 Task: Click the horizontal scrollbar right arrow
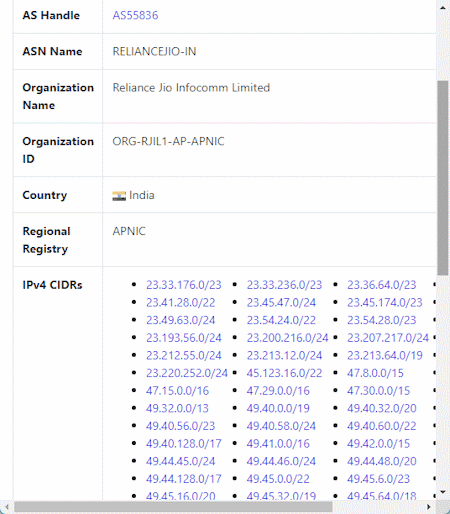click(x=429, y=507)
